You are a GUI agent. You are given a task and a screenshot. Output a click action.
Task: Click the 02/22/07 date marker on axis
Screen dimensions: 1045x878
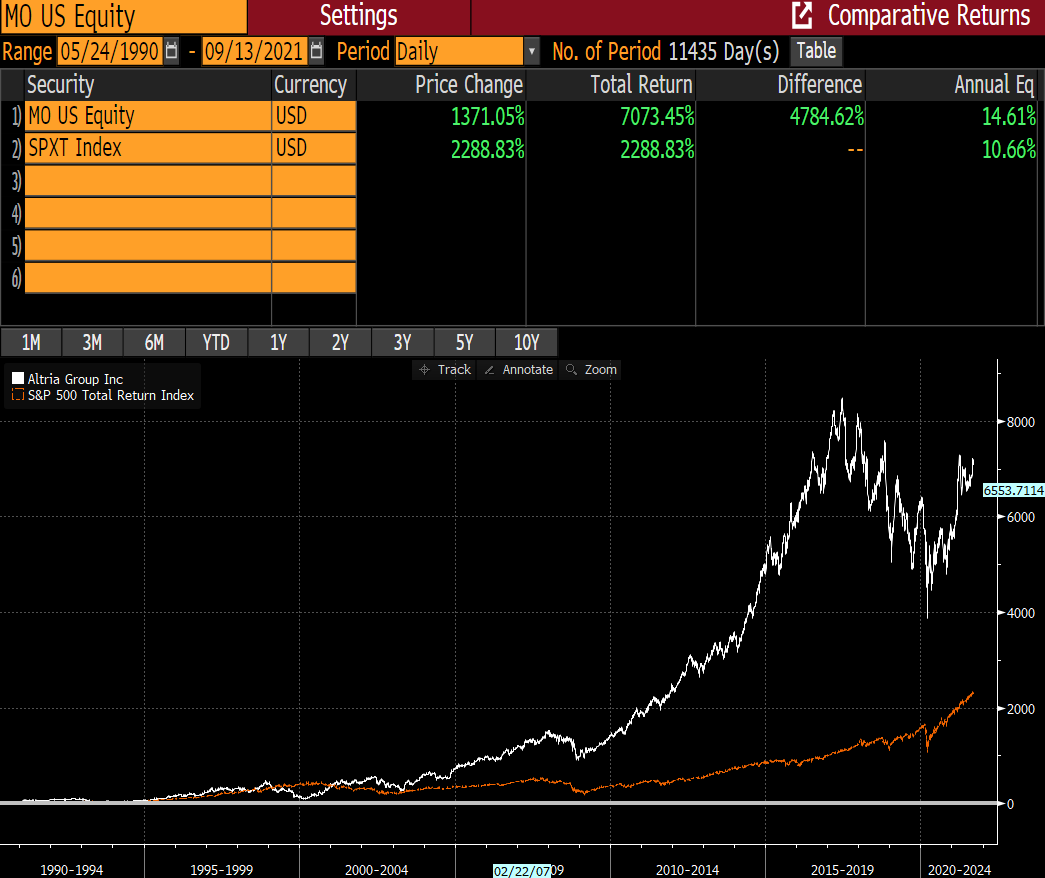coord(522,871)
